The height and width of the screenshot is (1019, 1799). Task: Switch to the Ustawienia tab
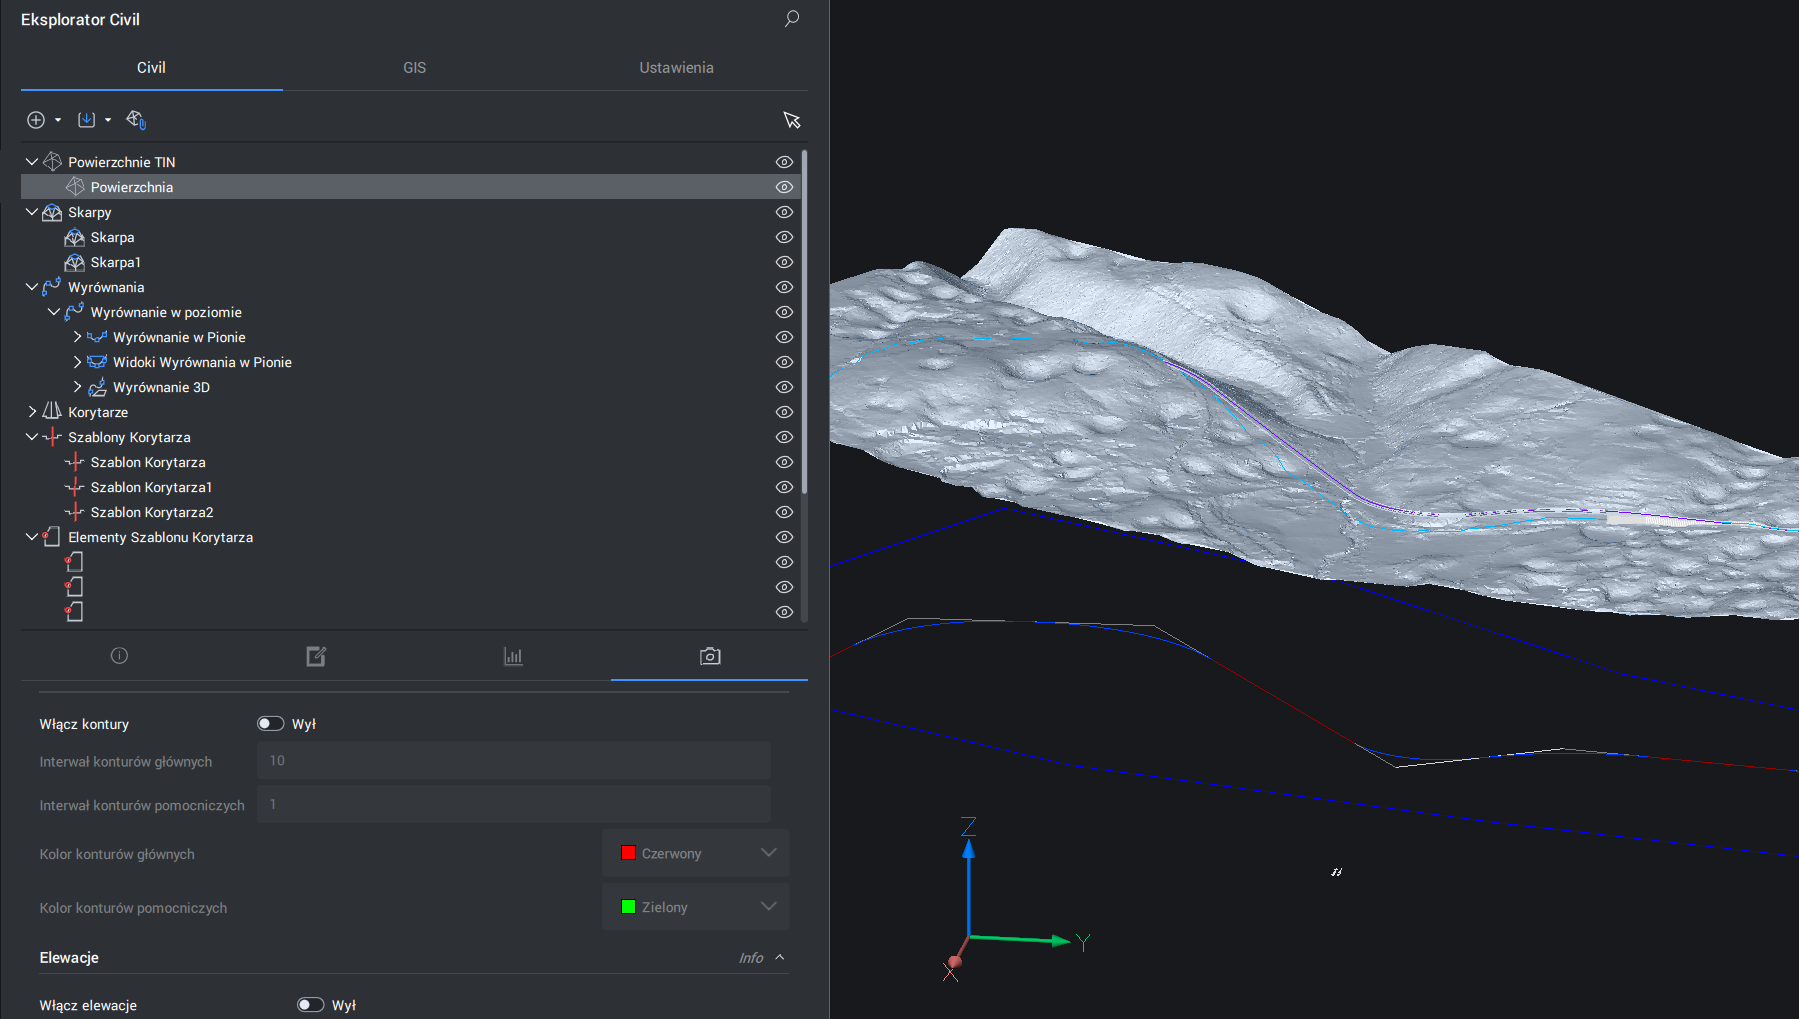click(676, 68)
